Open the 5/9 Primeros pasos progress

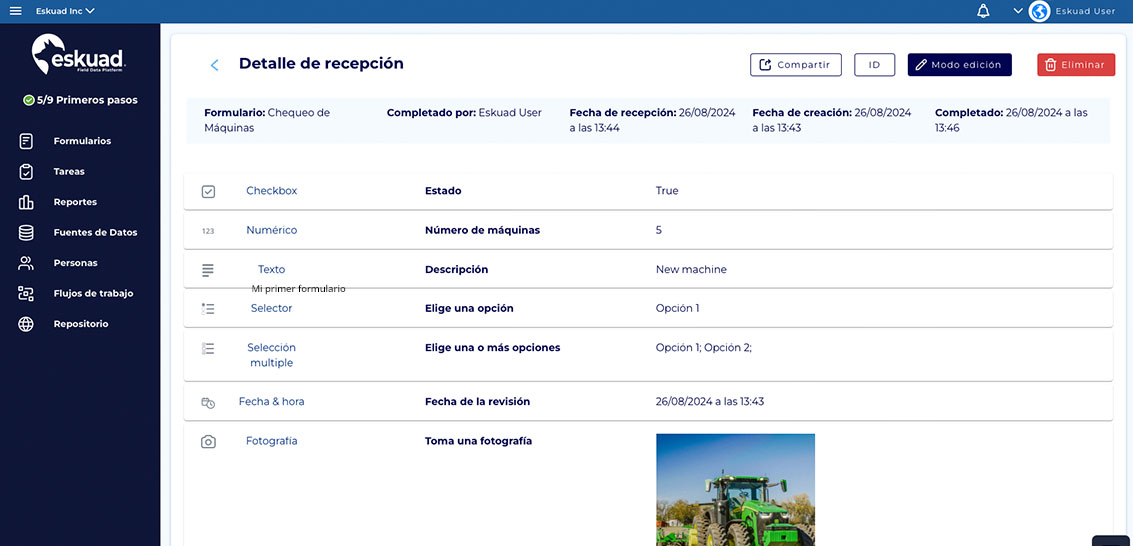point(80,100)
